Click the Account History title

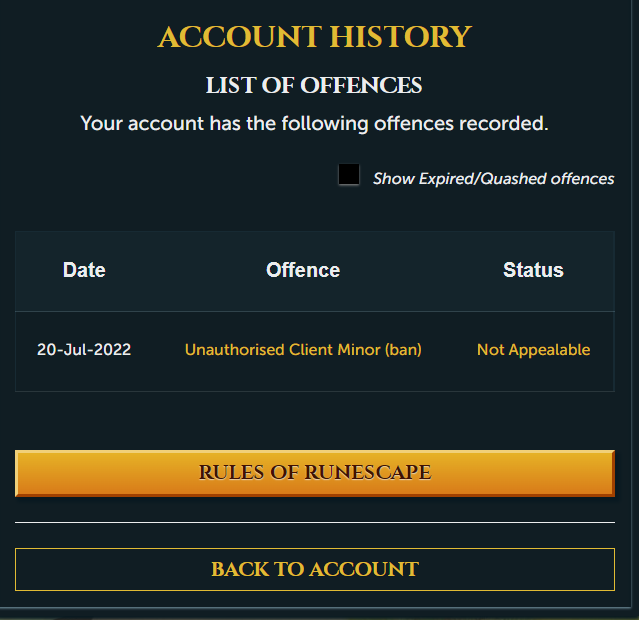pyautogui.click(x=315, y=37)
